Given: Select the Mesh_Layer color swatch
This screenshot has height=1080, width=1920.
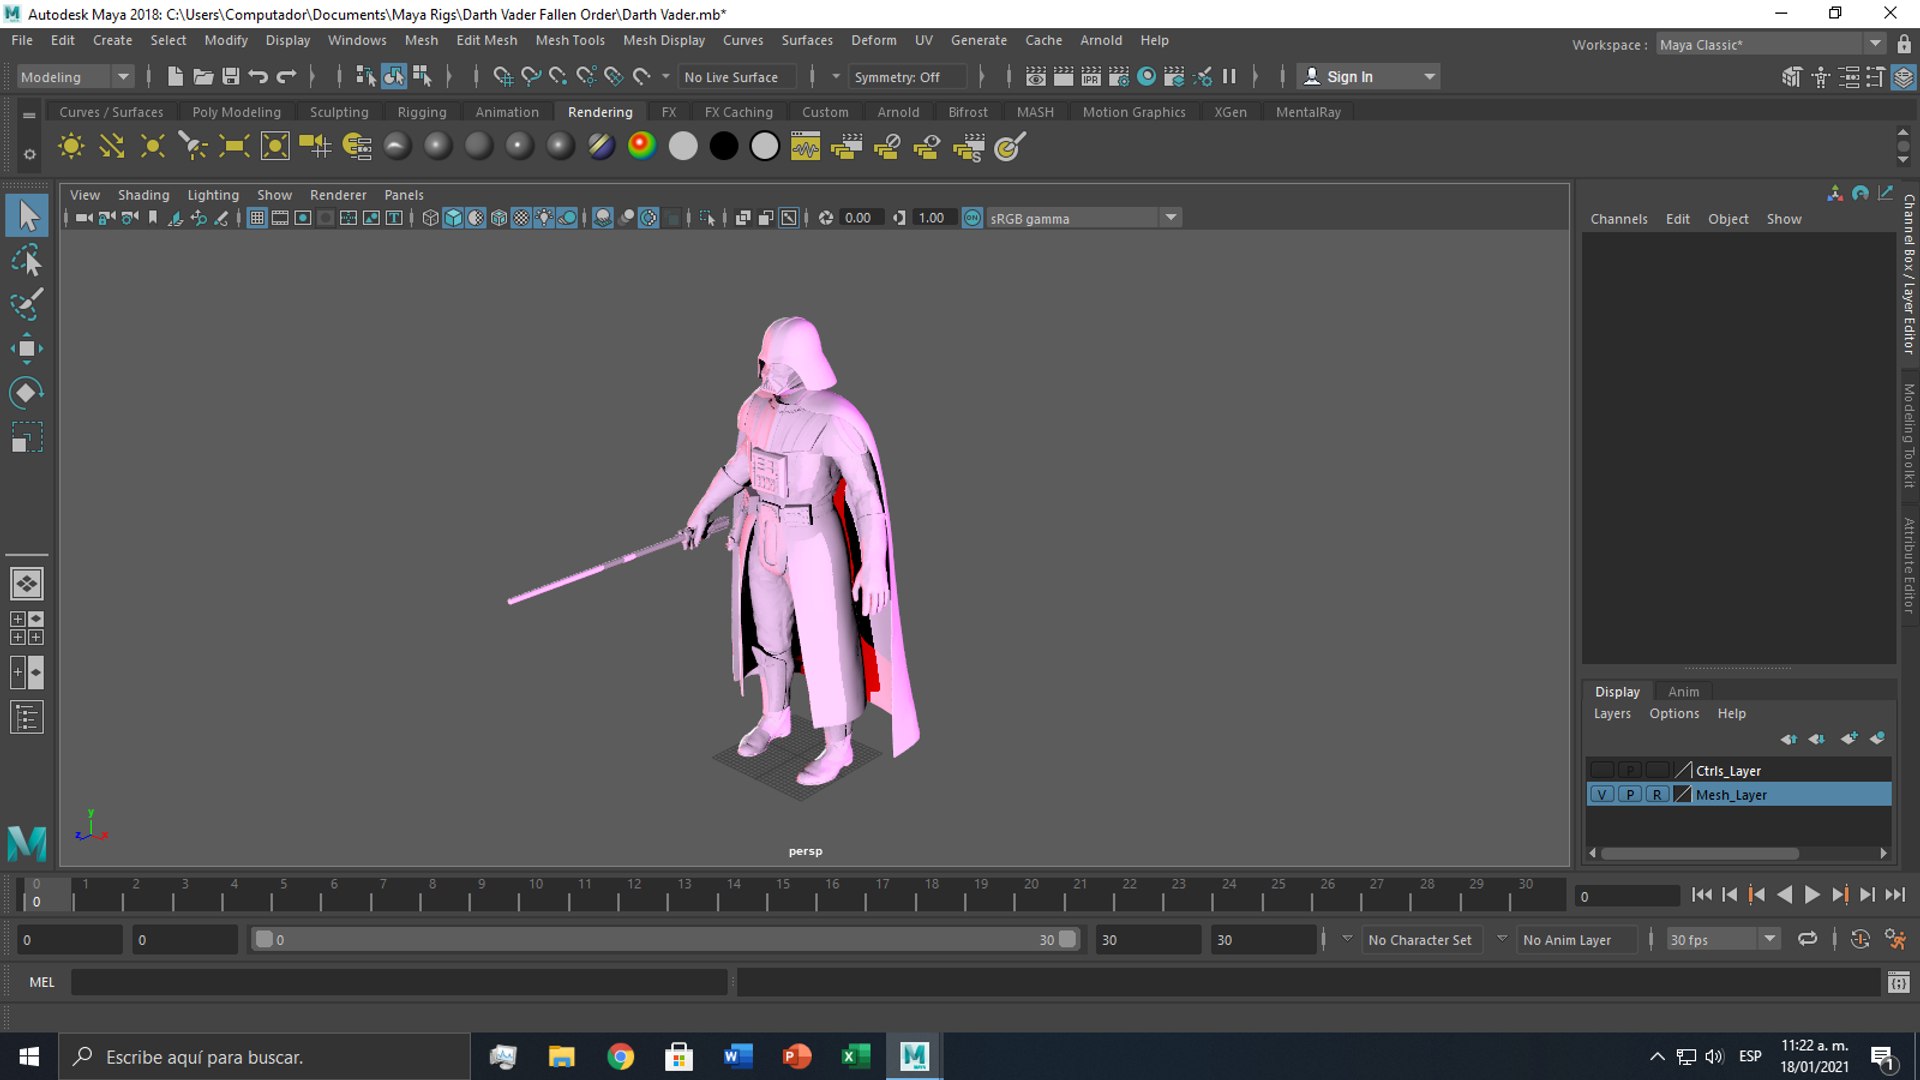Looking at the screenshot, I should pyautogui.click(x=1682, y=795).
